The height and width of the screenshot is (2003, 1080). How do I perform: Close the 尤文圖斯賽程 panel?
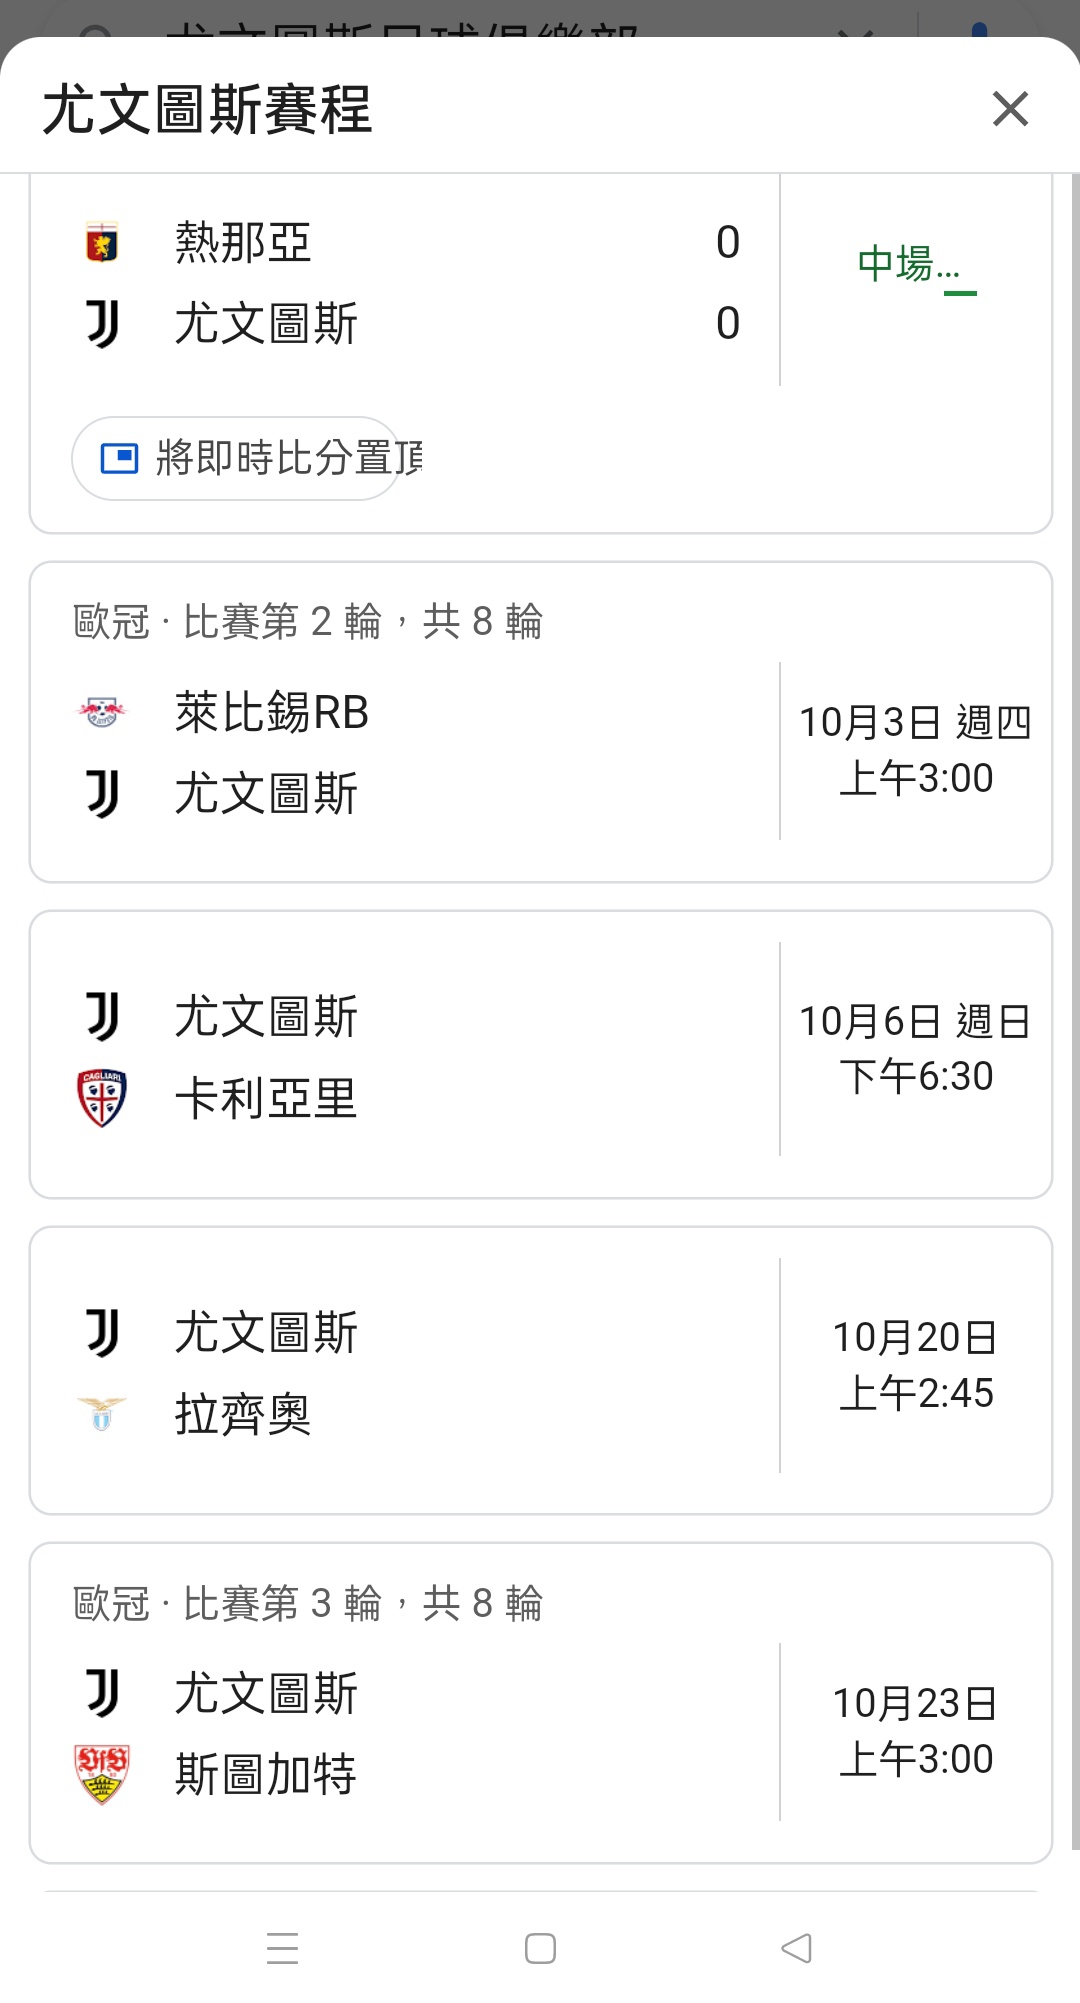pyautogui.click(x=1010, y=109)
